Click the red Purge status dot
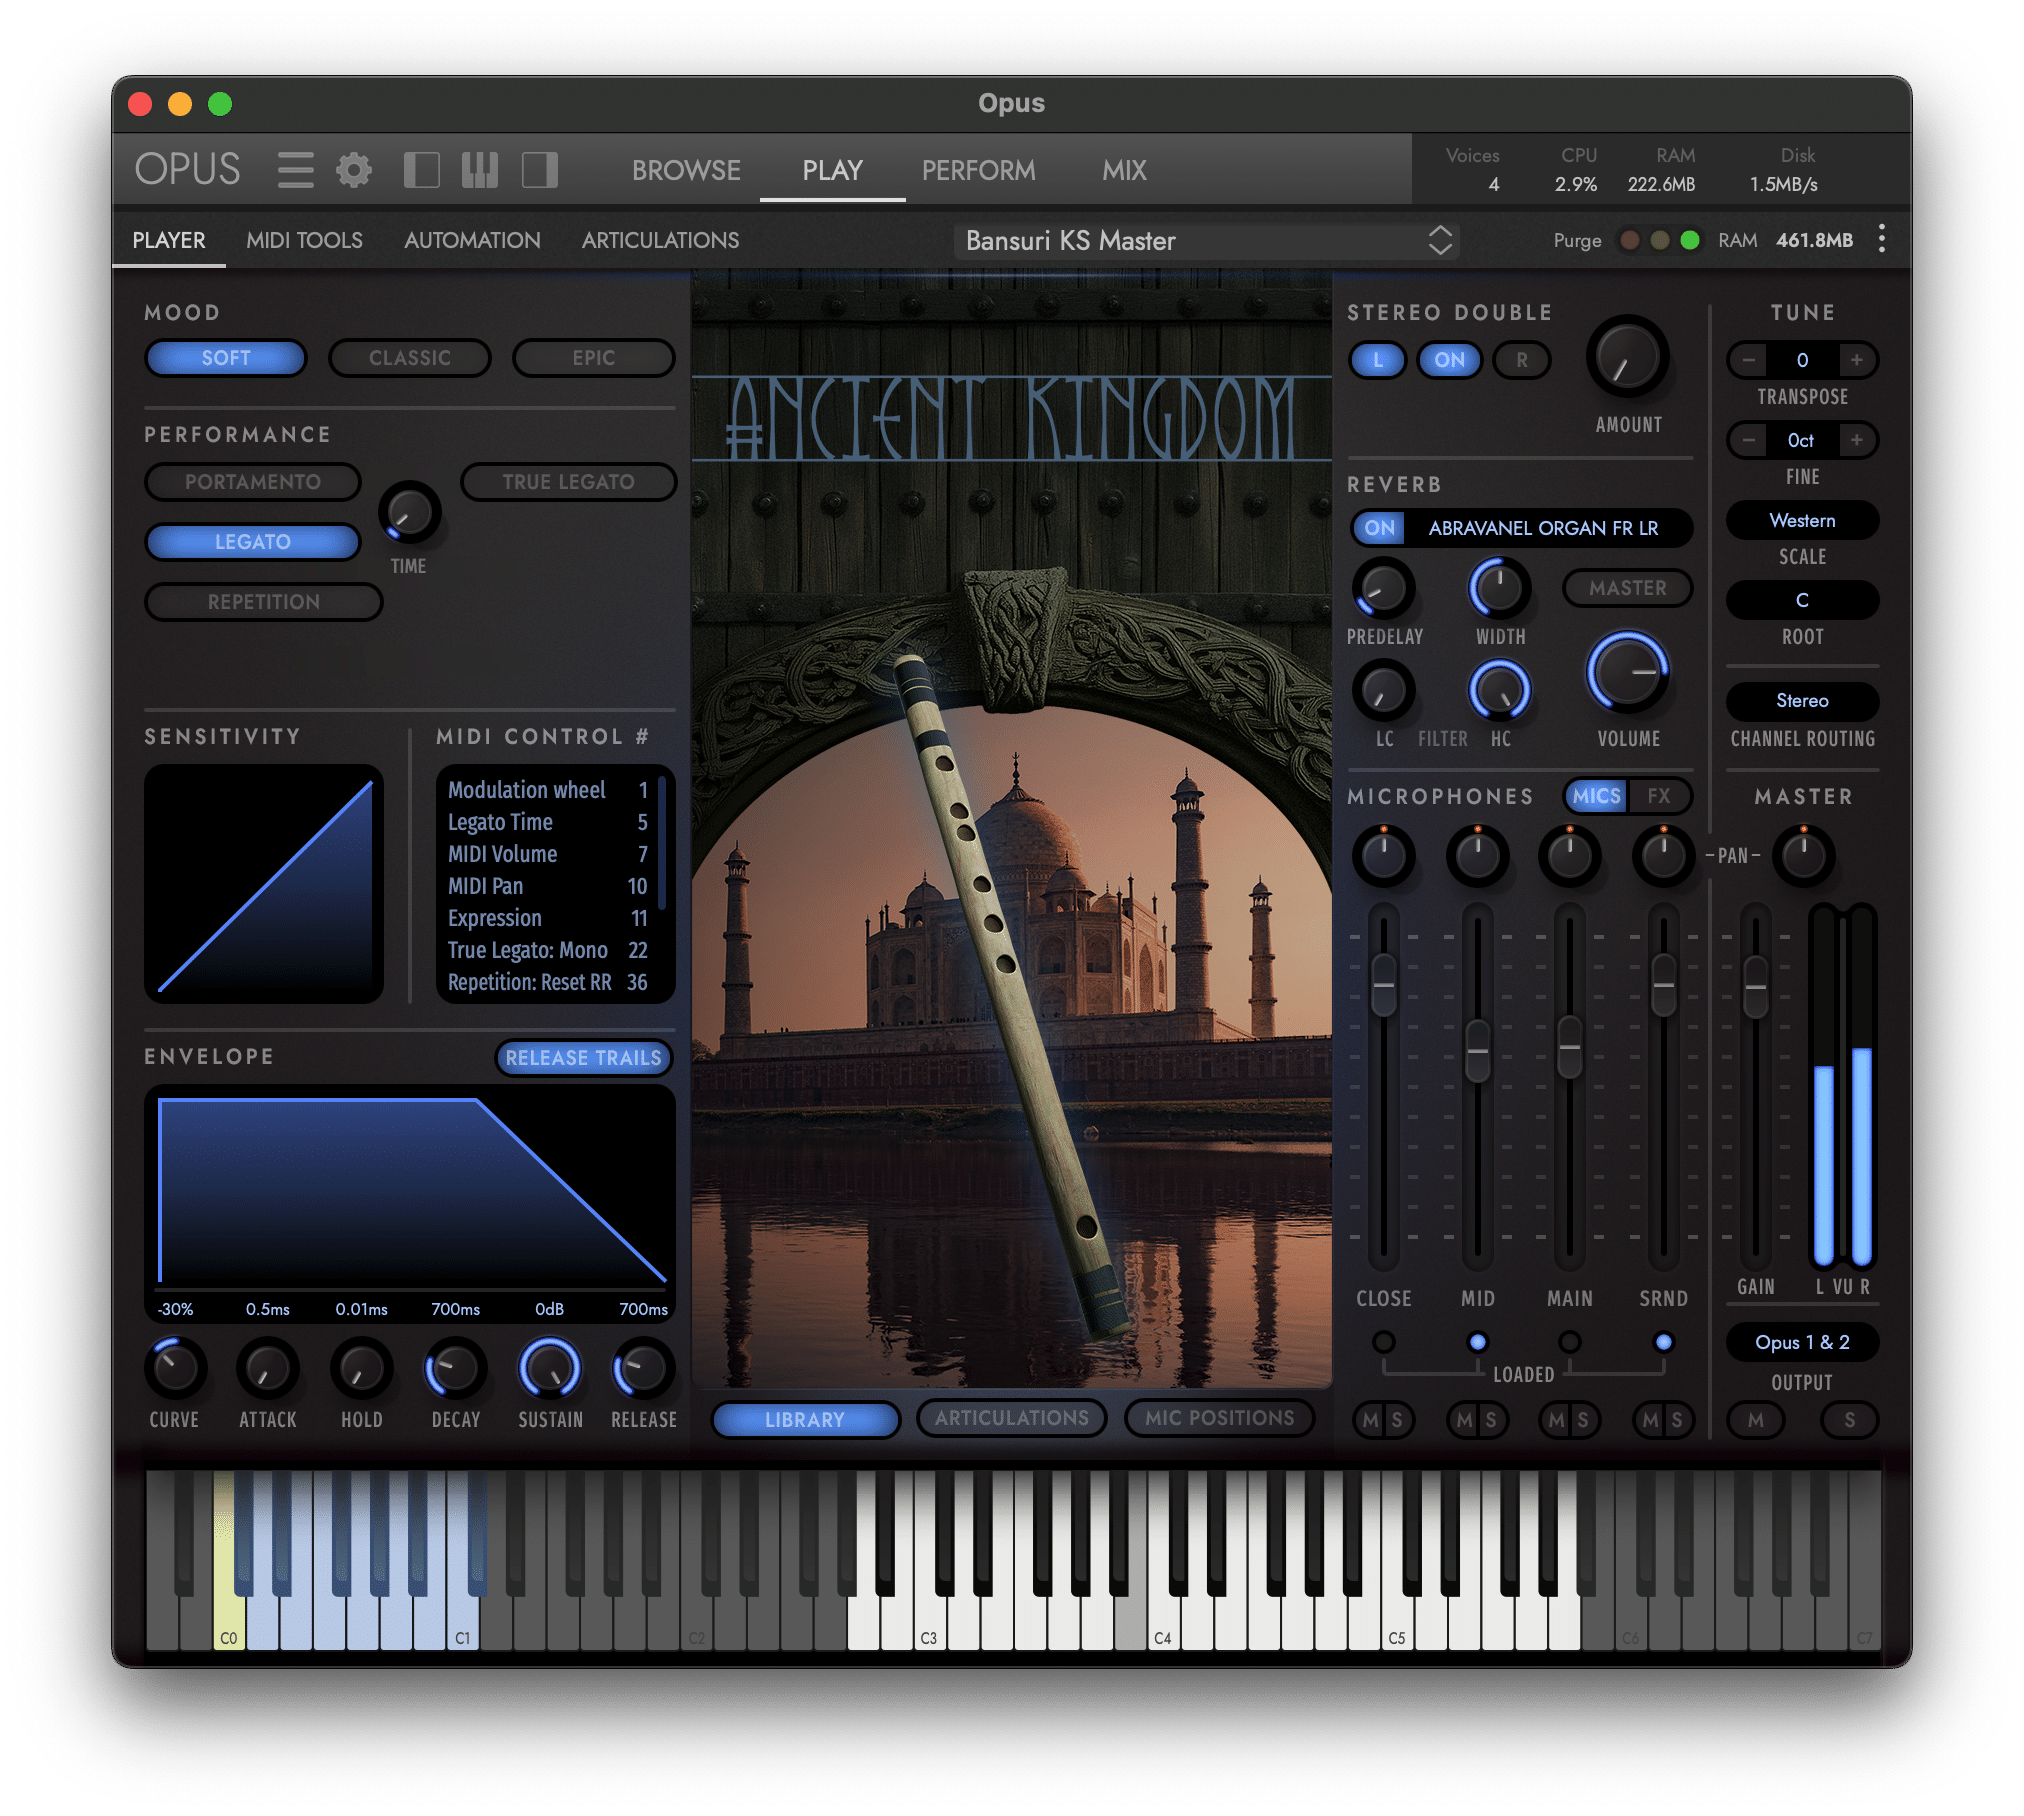The height and width of the screenshot is (1816, 2024). [x=1629, y=240]
